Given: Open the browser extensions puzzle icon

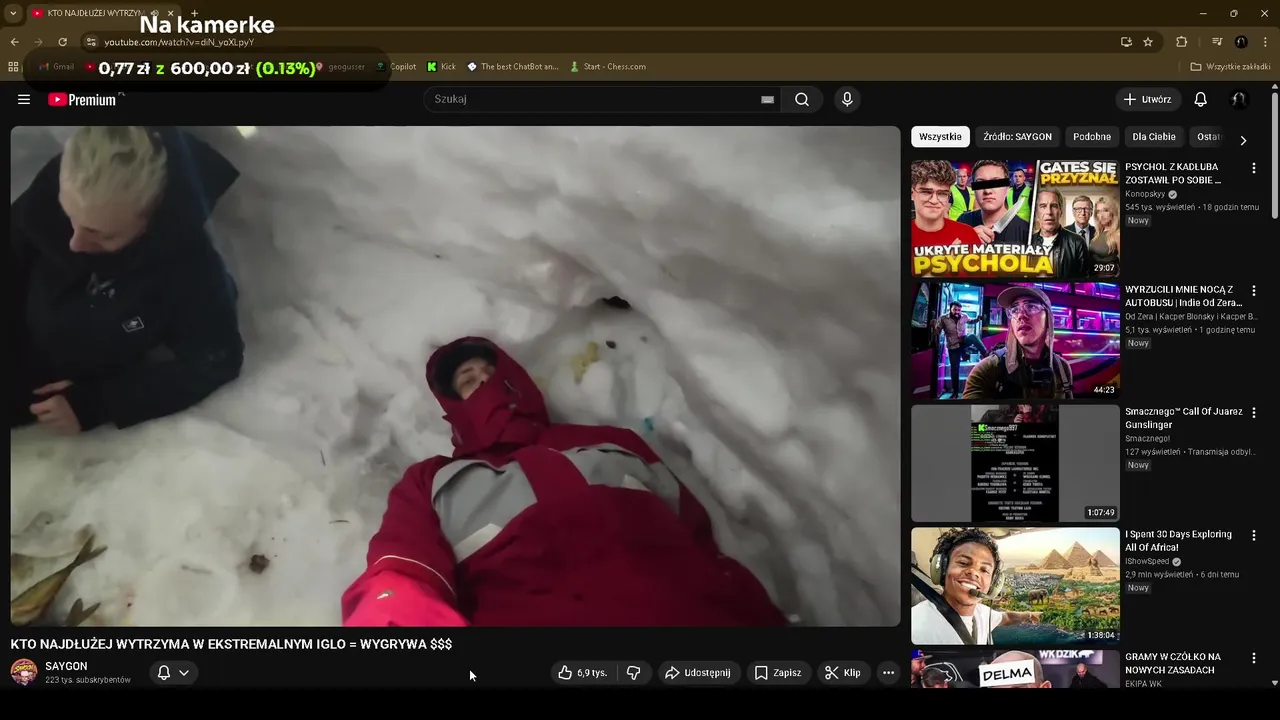Looking at the screenshot, I should 1181,42.
